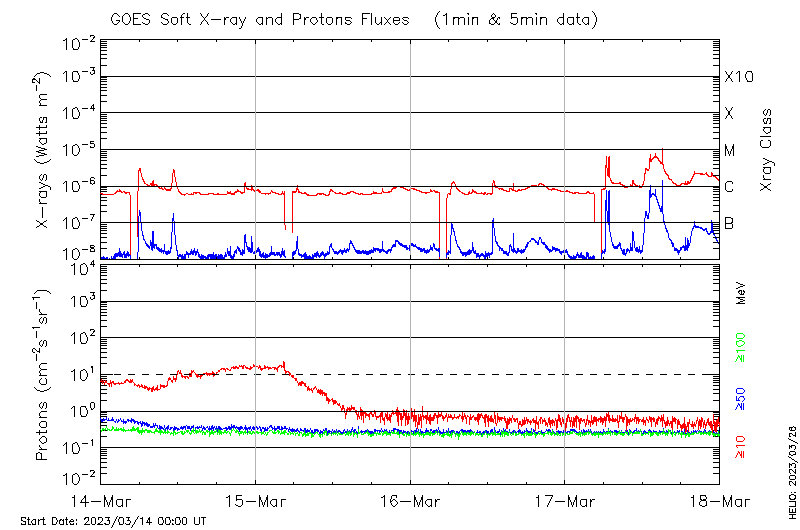Screen dimensions: 800x530
Task: Click the '(1min & 5min data)' subtitle text
Action: 516,20
